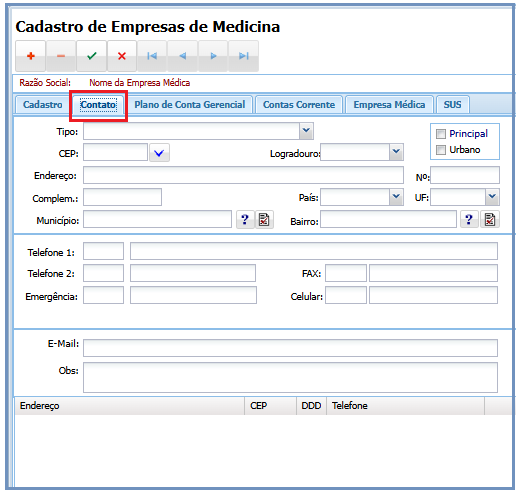Open the Logradouro dropdown list
524x496 pixels.
point(396,152)
